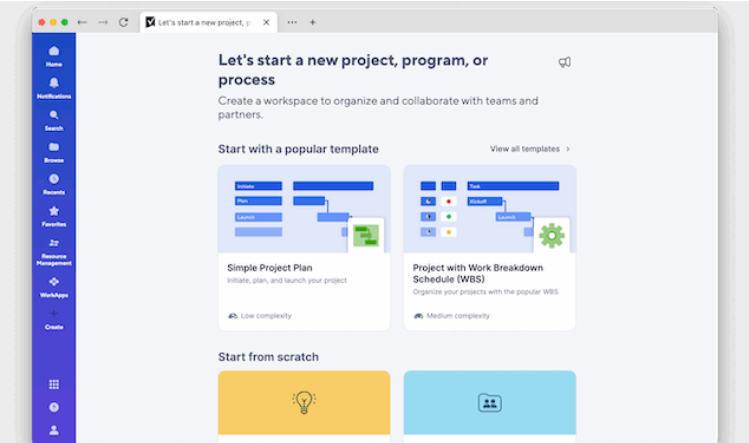Select the Simple Project Plan template
749x443 pixels.
click(x=304, y=247)
